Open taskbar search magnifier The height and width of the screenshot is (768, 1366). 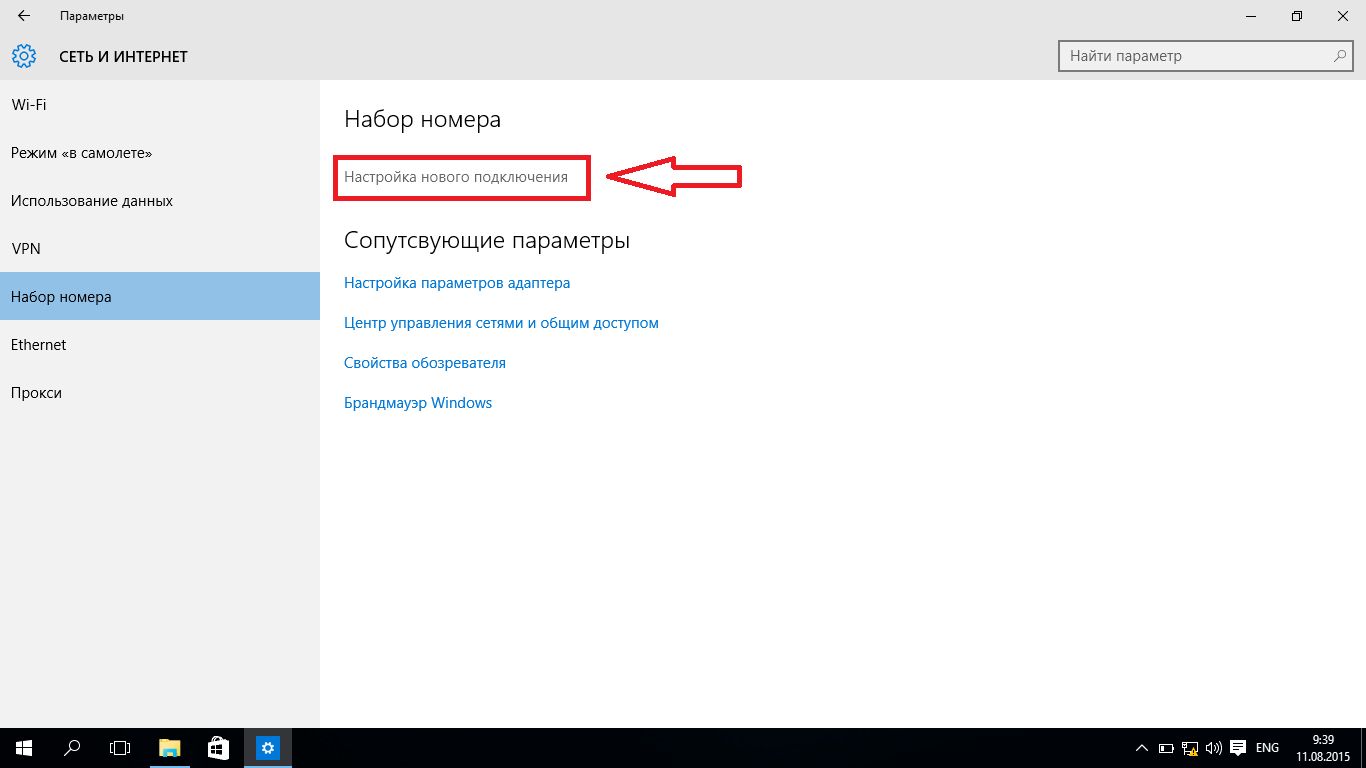(72, 747)
